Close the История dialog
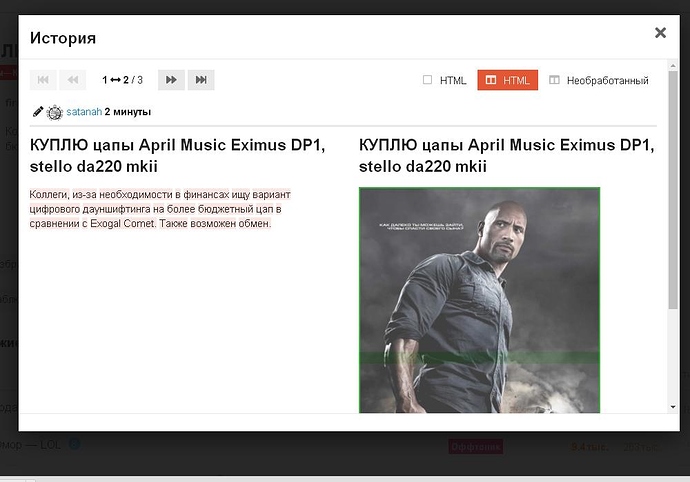The image size is (690, 482). click(x=660, y=33)
